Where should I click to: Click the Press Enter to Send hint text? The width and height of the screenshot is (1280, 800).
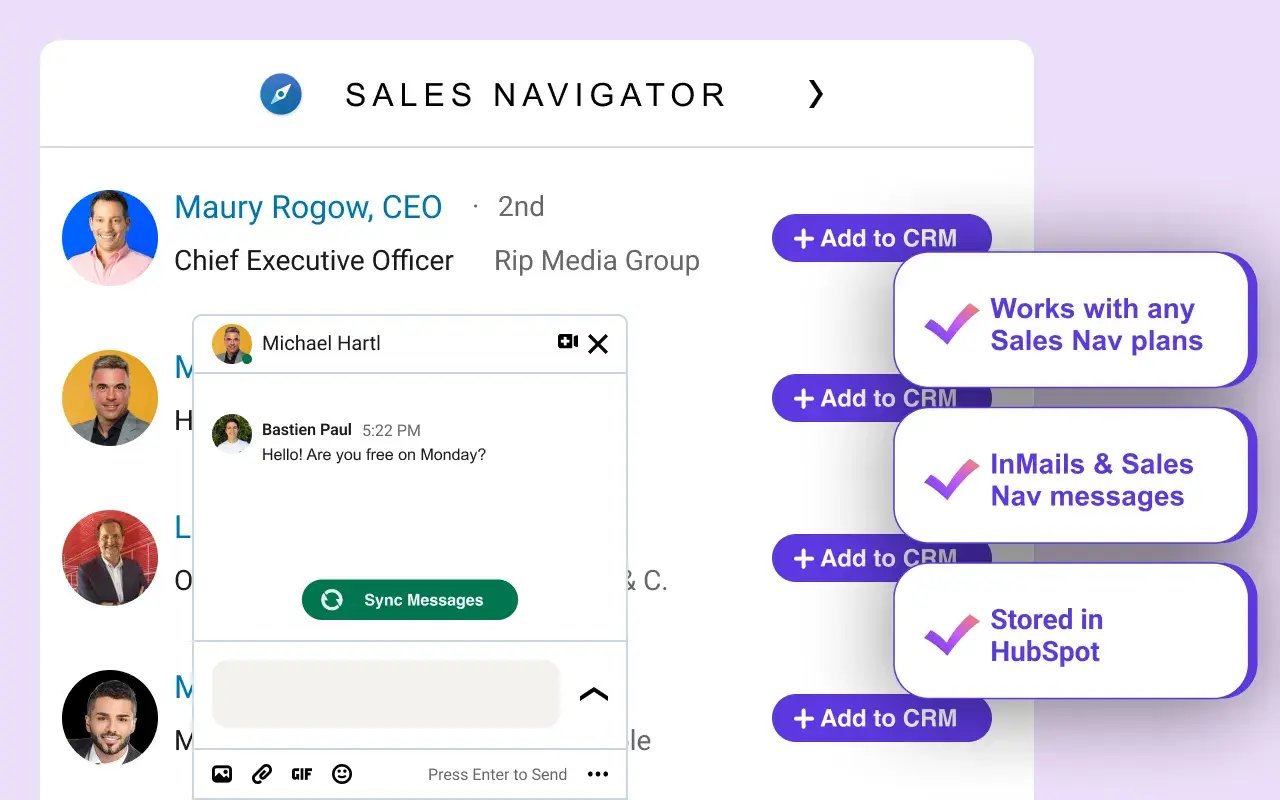click(x=497, y=774)
